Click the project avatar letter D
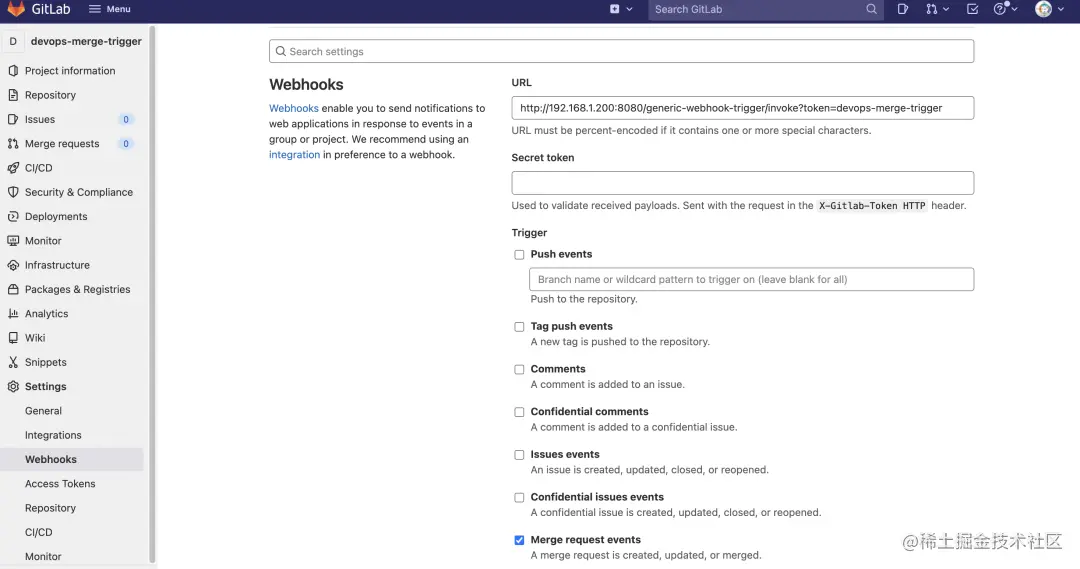Screen dimensions: 1080x569 tap(13, 41)
